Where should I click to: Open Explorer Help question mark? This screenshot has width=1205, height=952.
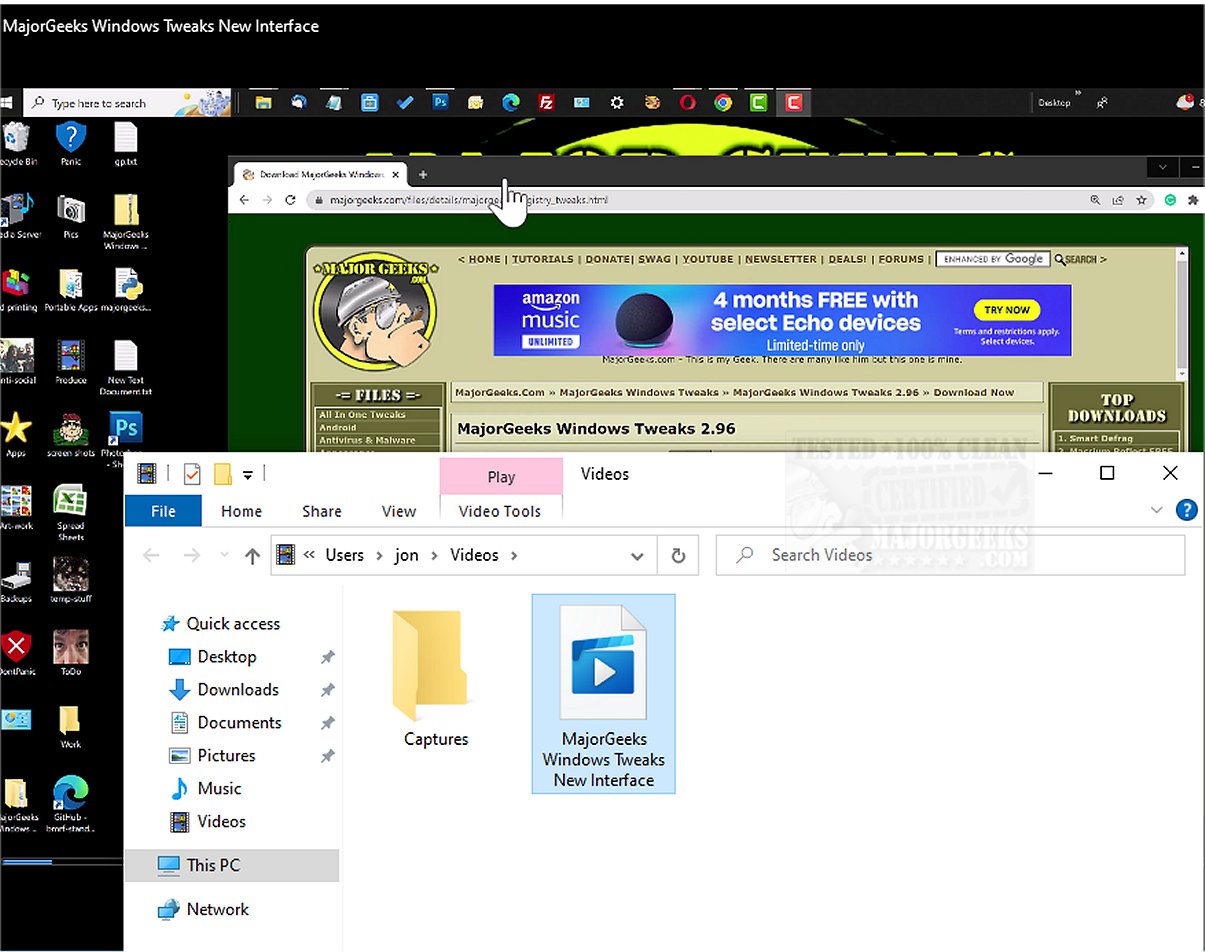1187,510
